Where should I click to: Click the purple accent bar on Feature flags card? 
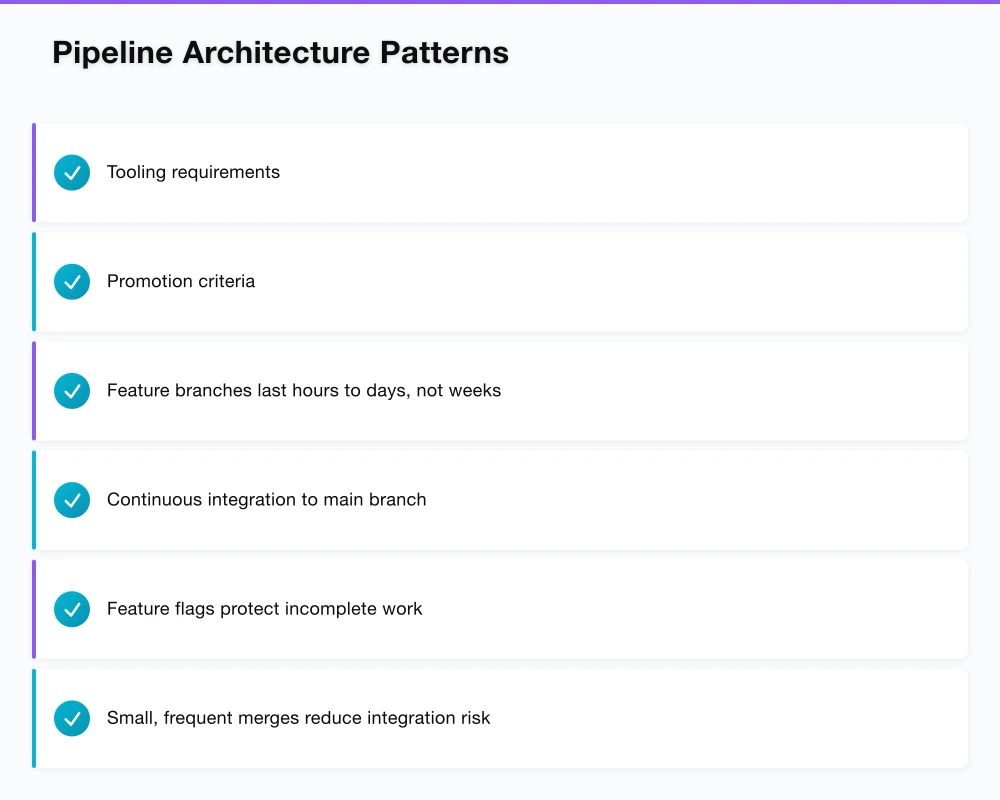click(33, 608)
